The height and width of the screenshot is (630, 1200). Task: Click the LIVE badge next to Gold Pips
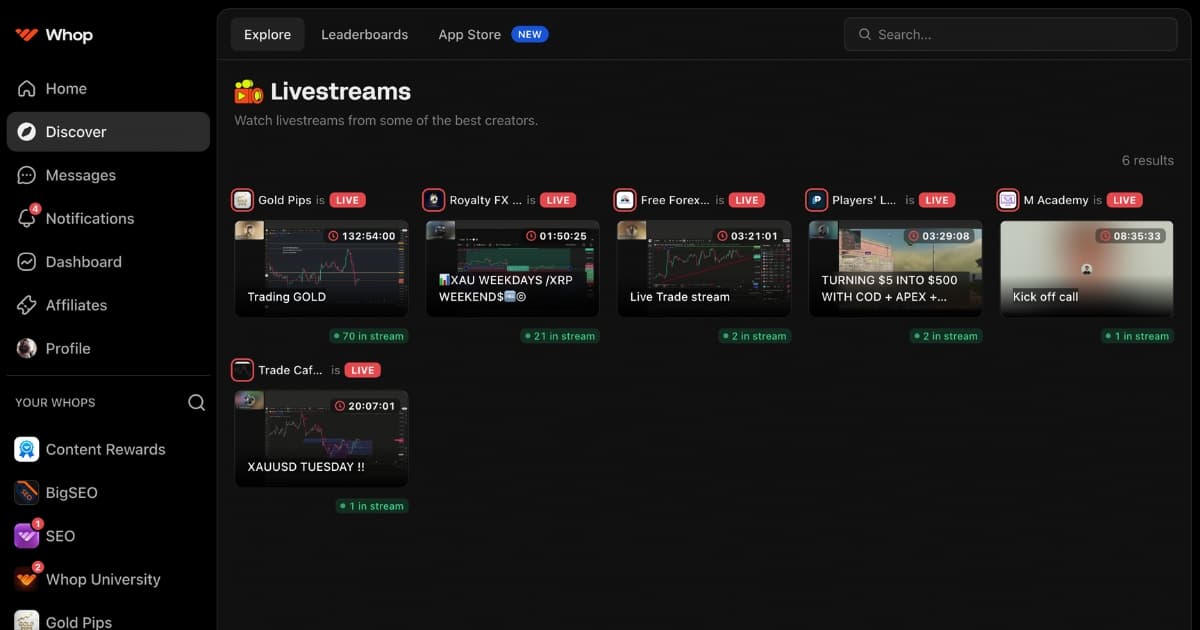(347, 199)
